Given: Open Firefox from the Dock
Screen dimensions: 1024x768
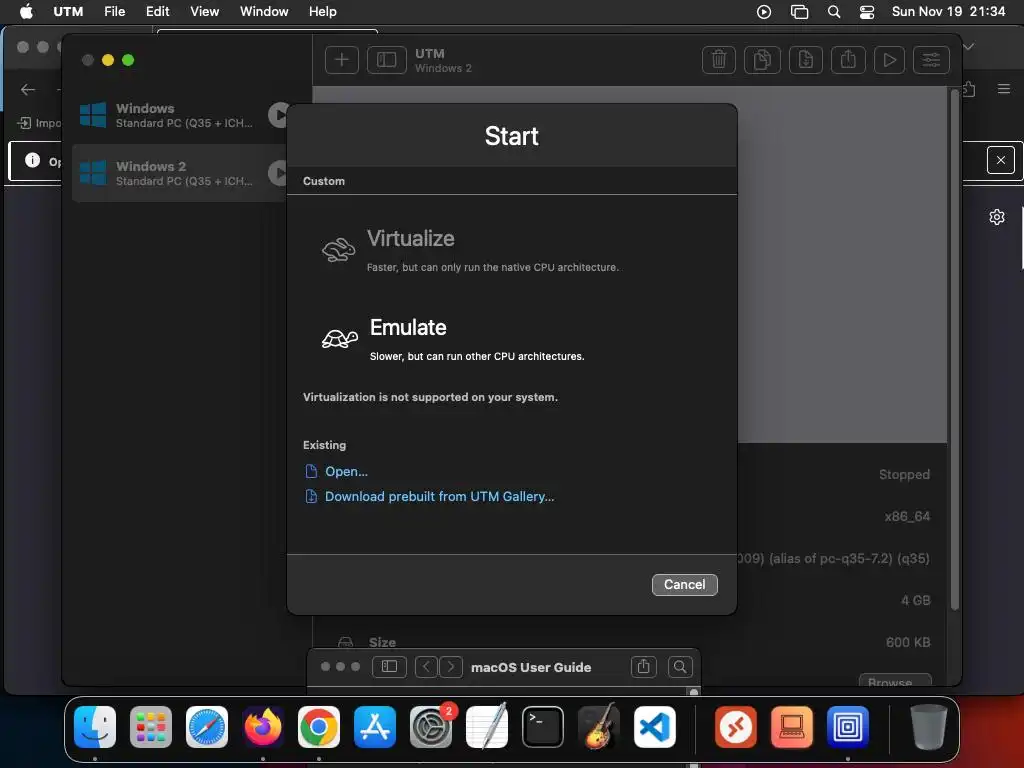Looking at the screenshot, I should pyautogui.click(x=263, y=727).
